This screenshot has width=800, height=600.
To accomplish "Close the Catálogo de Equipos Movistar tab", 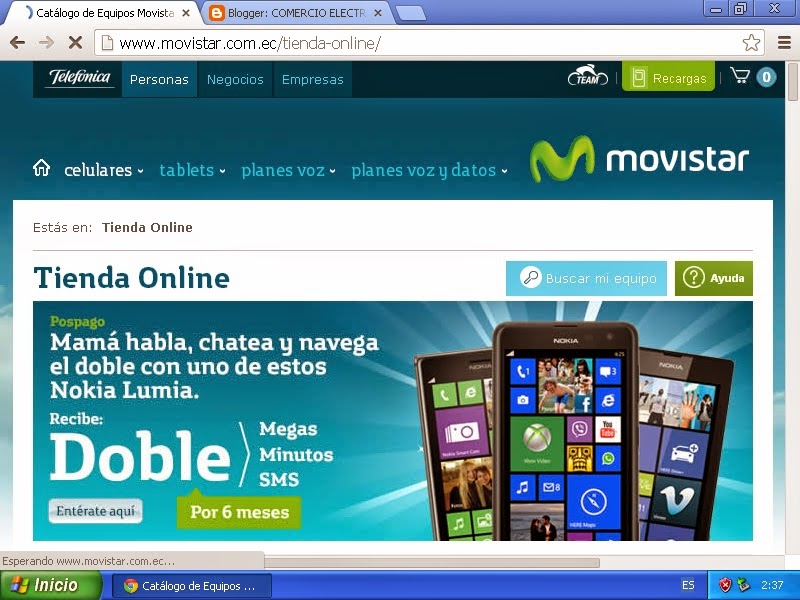I will click(x=186, y=13).
